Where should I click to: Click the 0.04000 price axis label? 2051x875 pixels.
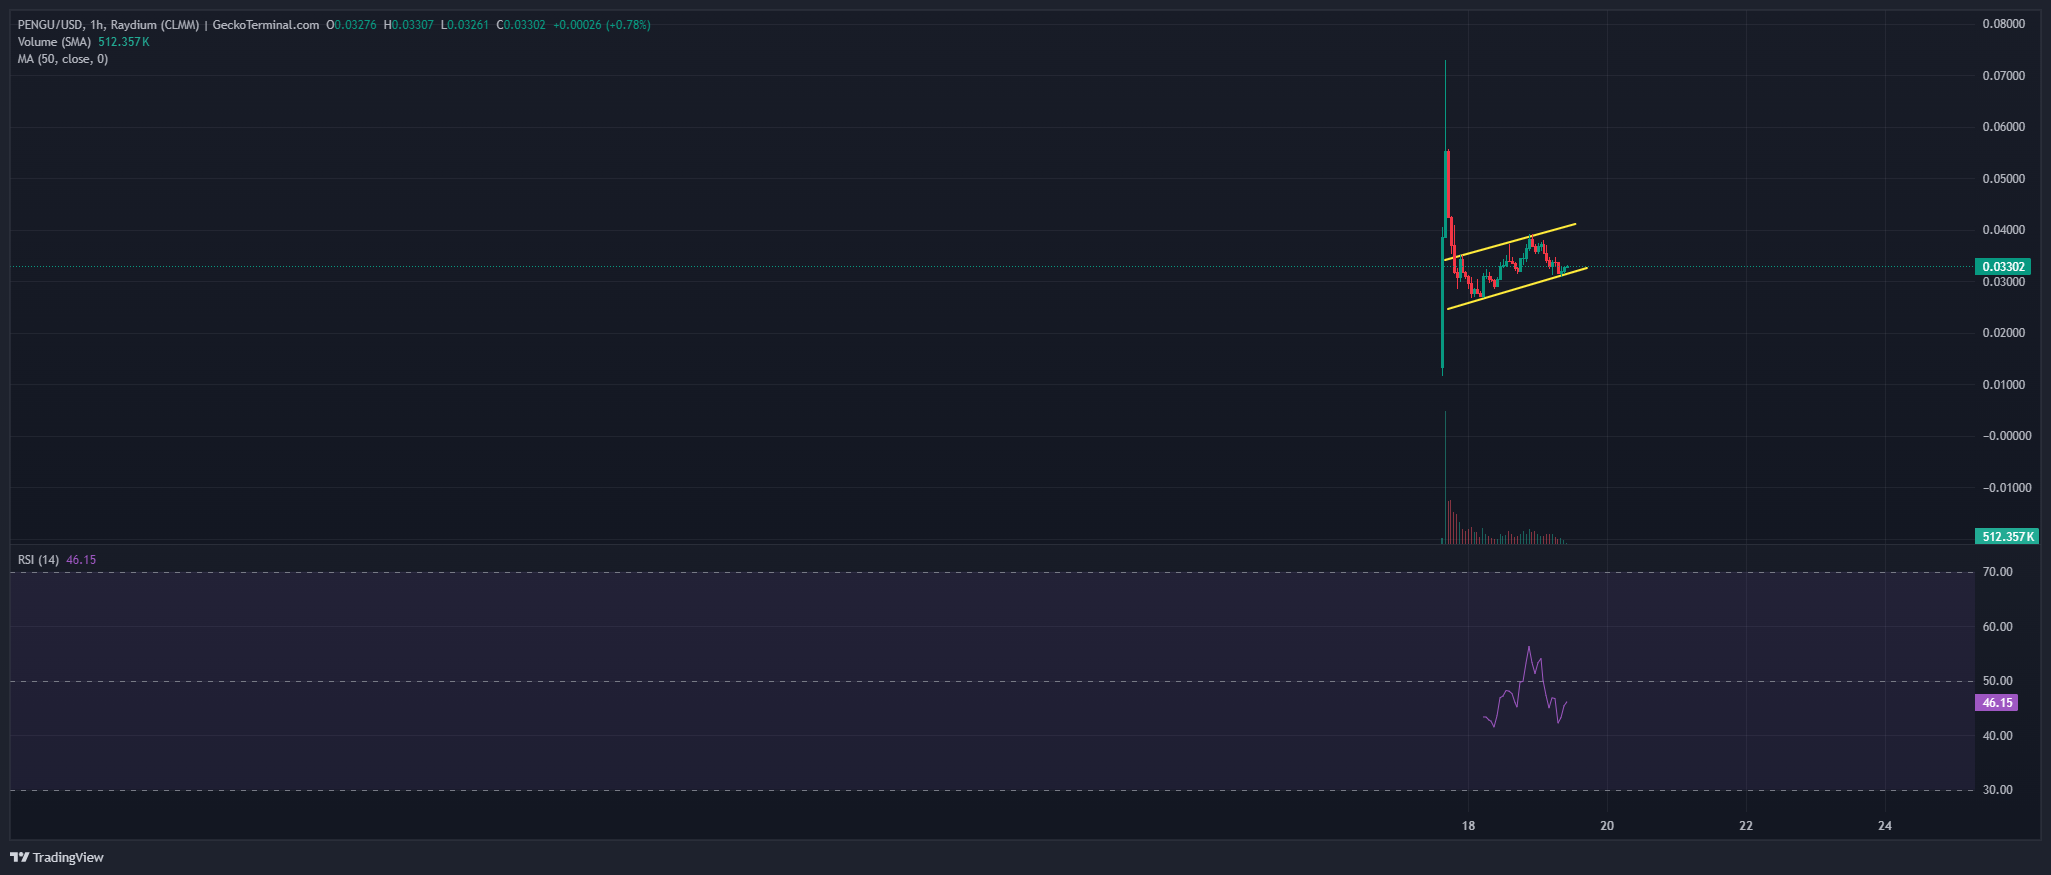tap(2003, 230)
